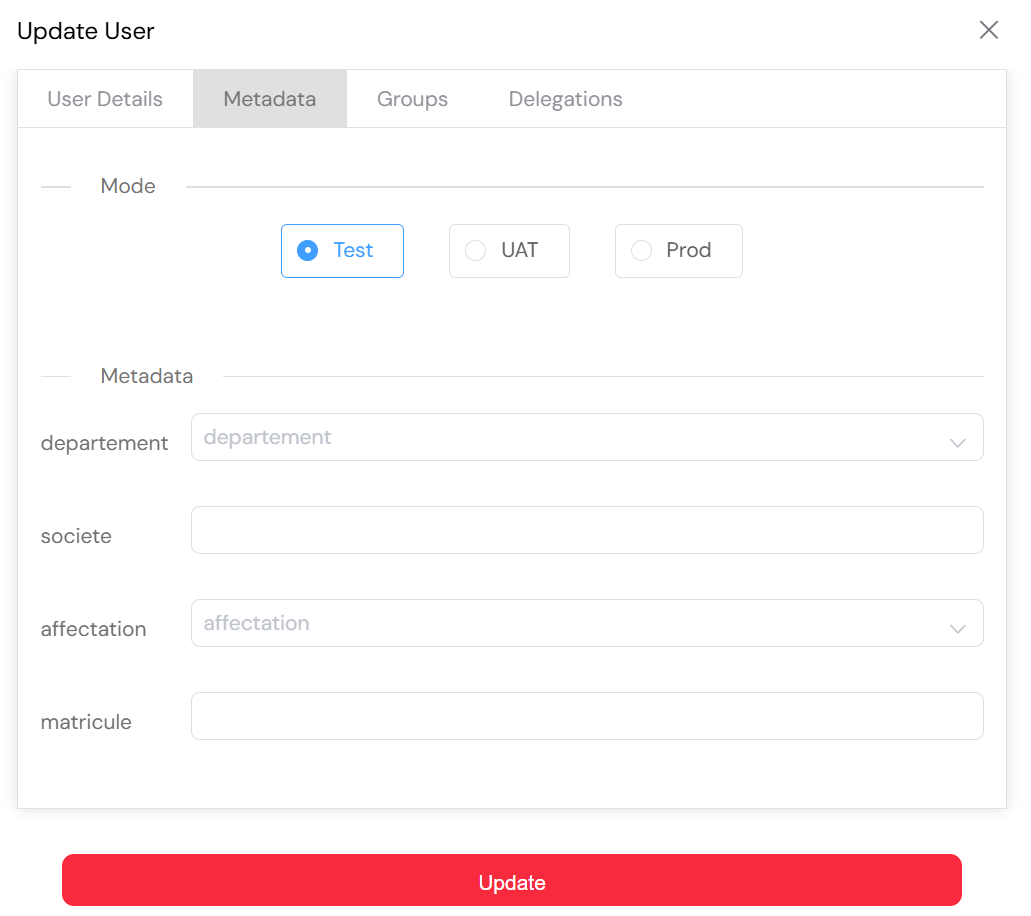Click the affectation field label
The image size is (1031, 916).
[x=93, y=629]
